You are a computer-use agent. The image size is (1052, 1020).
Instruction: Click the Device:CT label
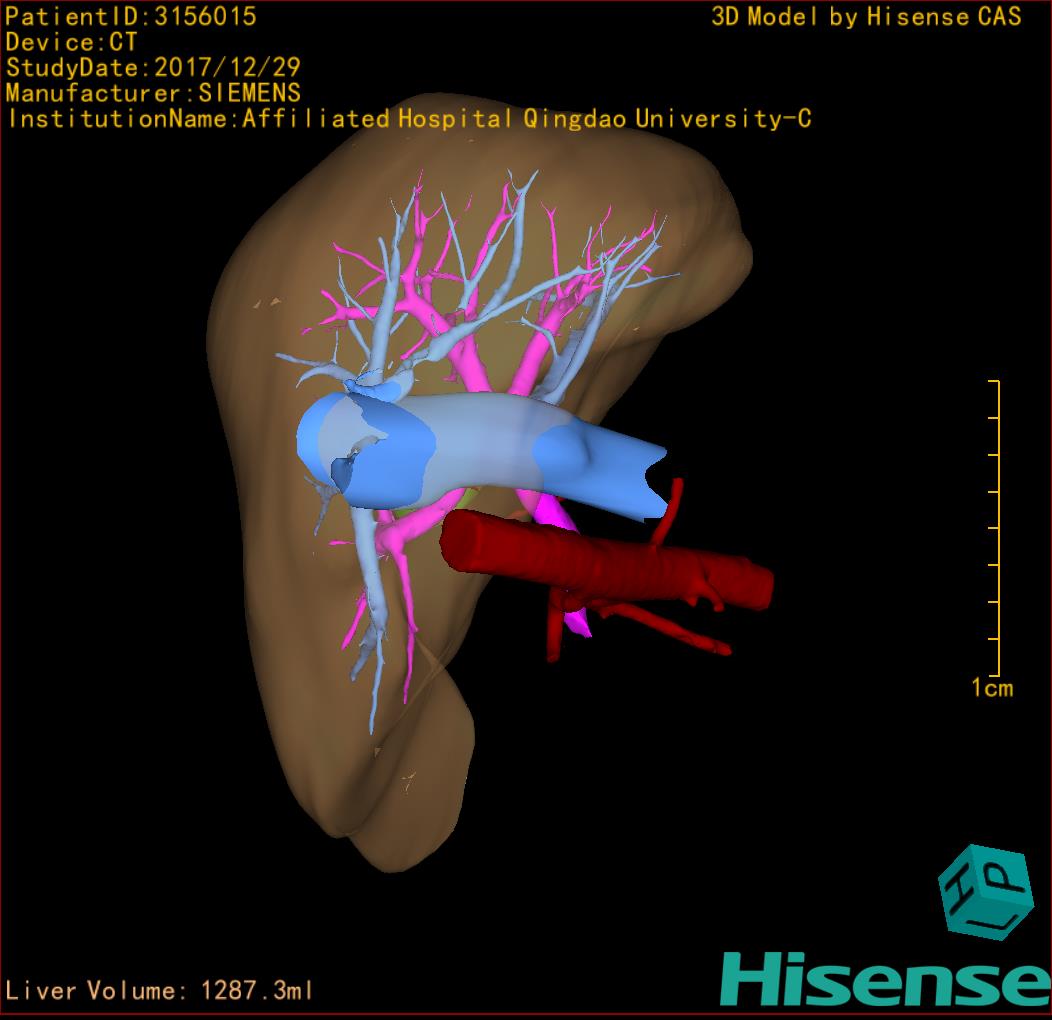tap(71, 42)
